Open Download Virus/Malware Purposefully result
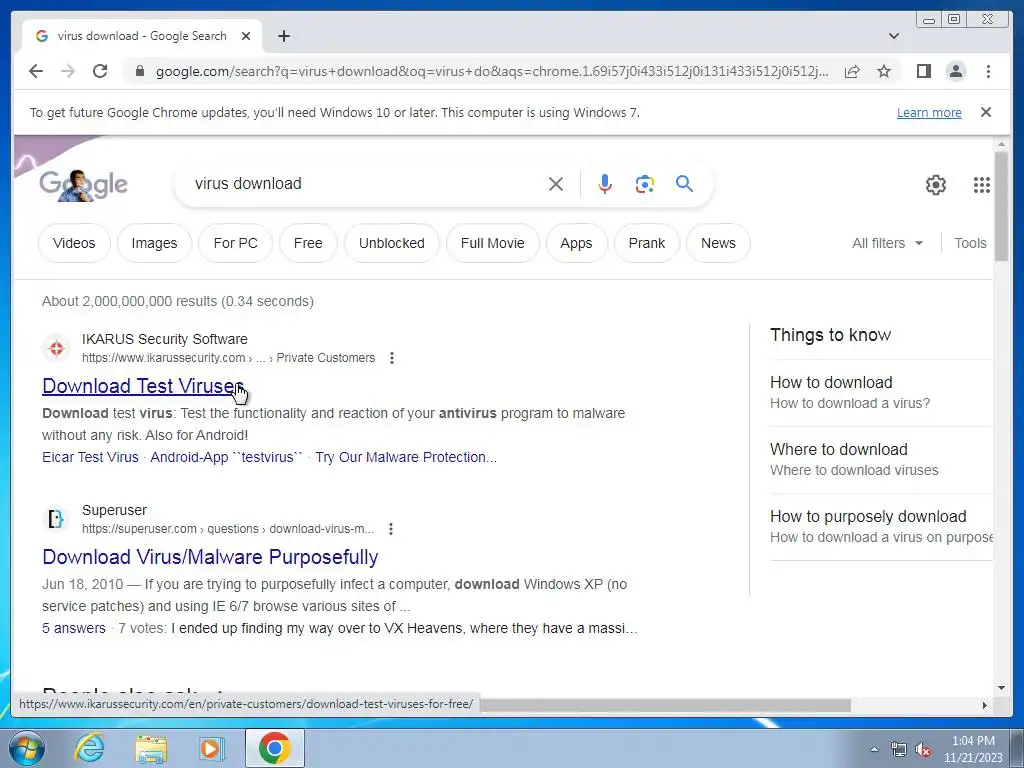Image resolution: width=1024 pixels, height=768 pixels. coord(210,557)
